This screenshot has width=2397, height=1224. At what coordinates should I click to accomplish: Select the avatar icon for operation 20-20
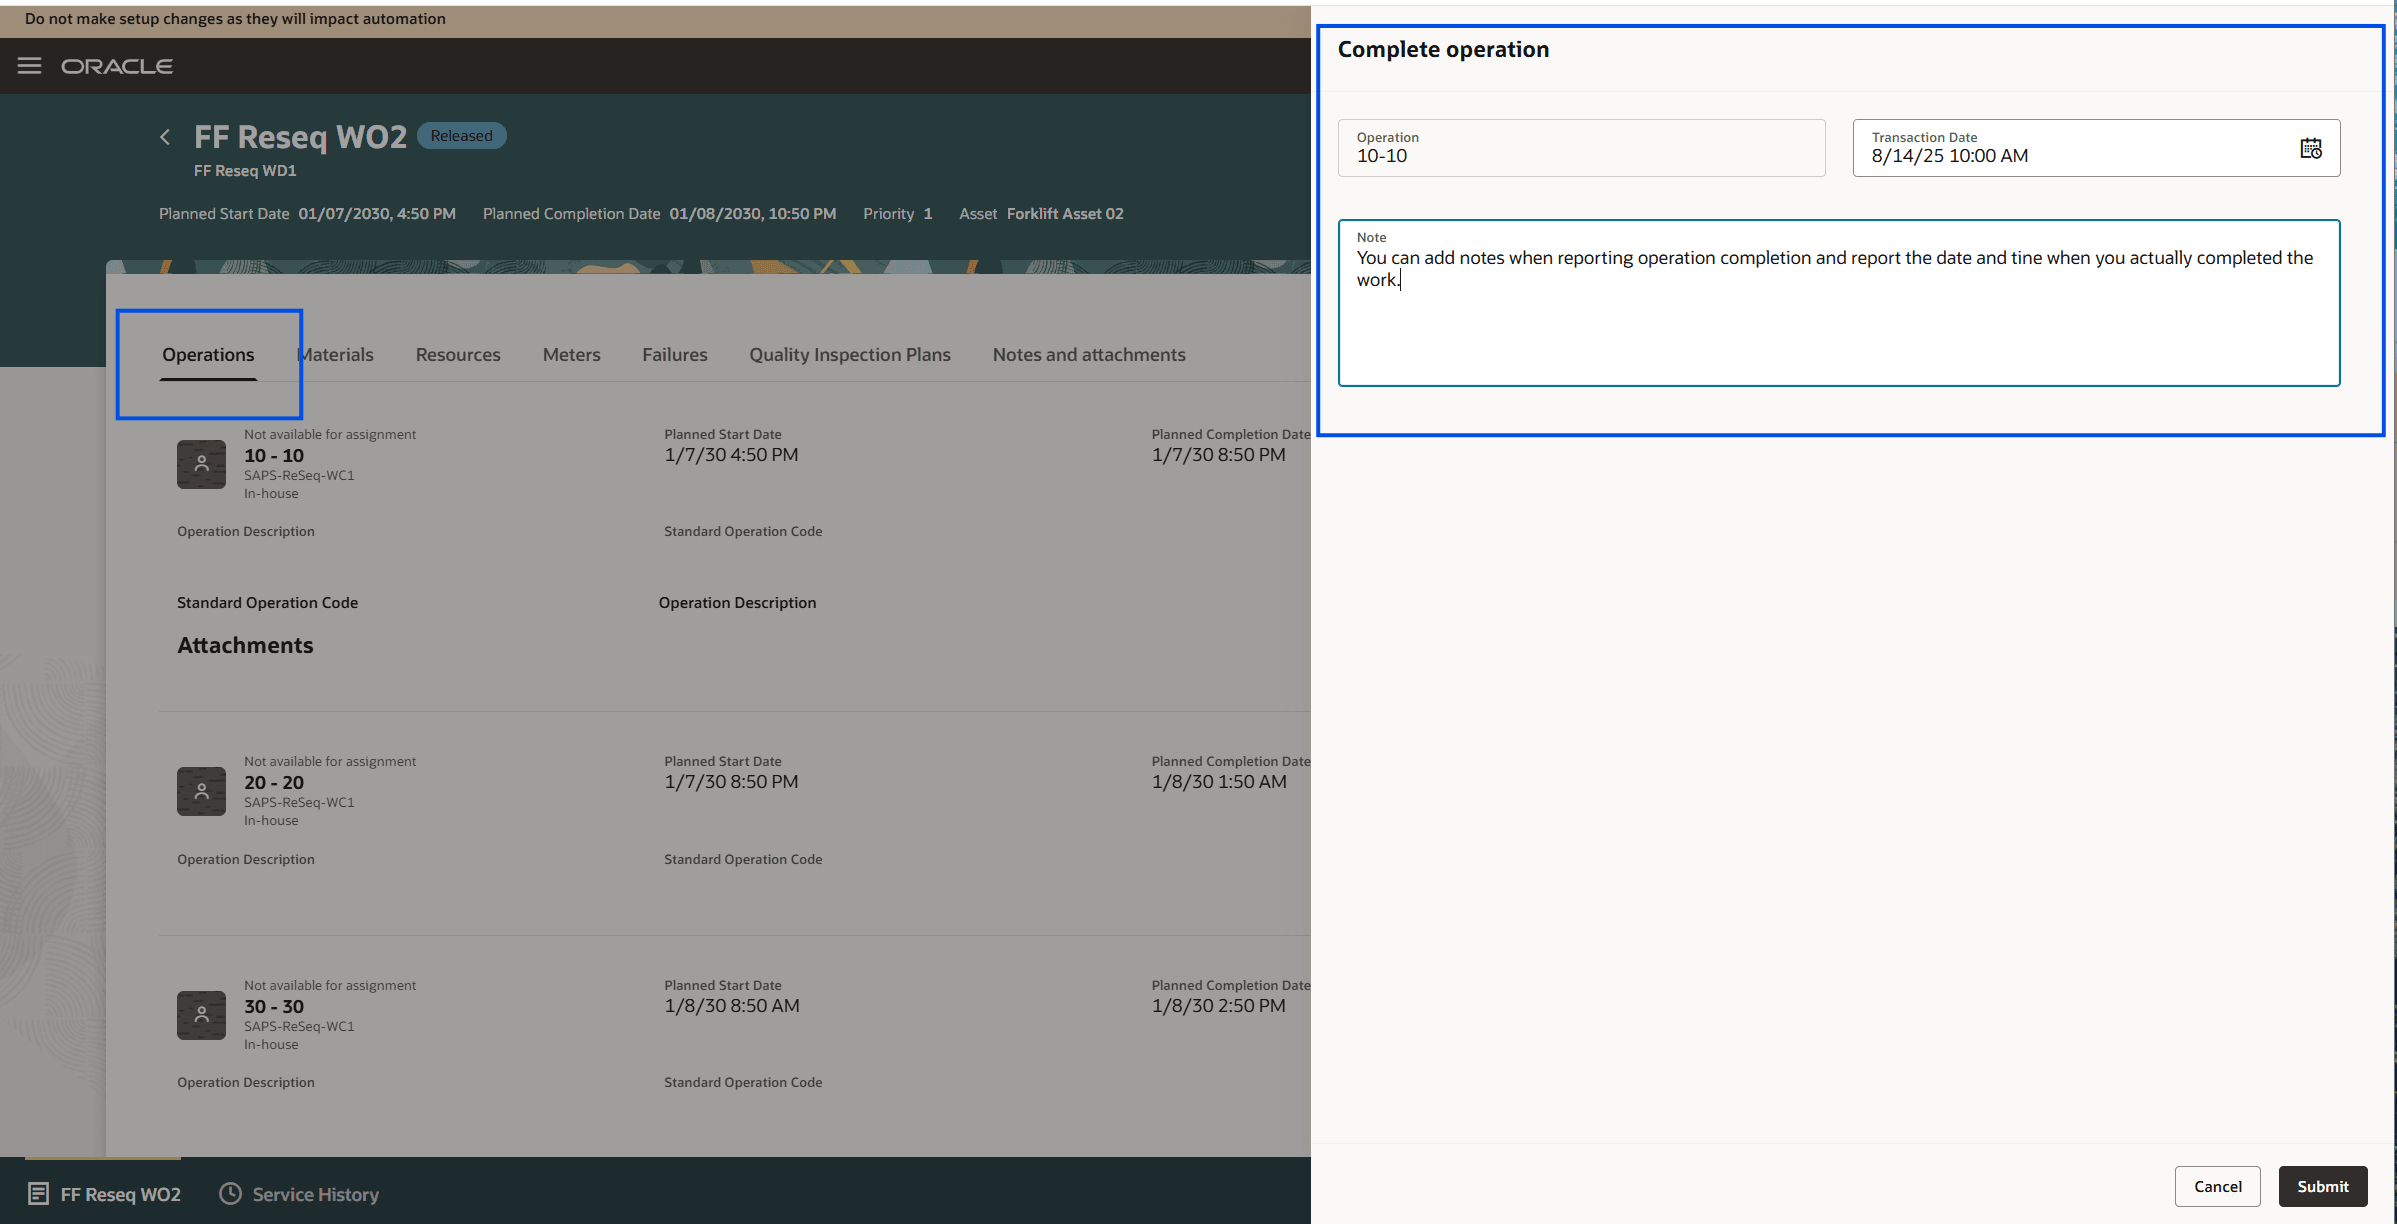tap(201, 791)
